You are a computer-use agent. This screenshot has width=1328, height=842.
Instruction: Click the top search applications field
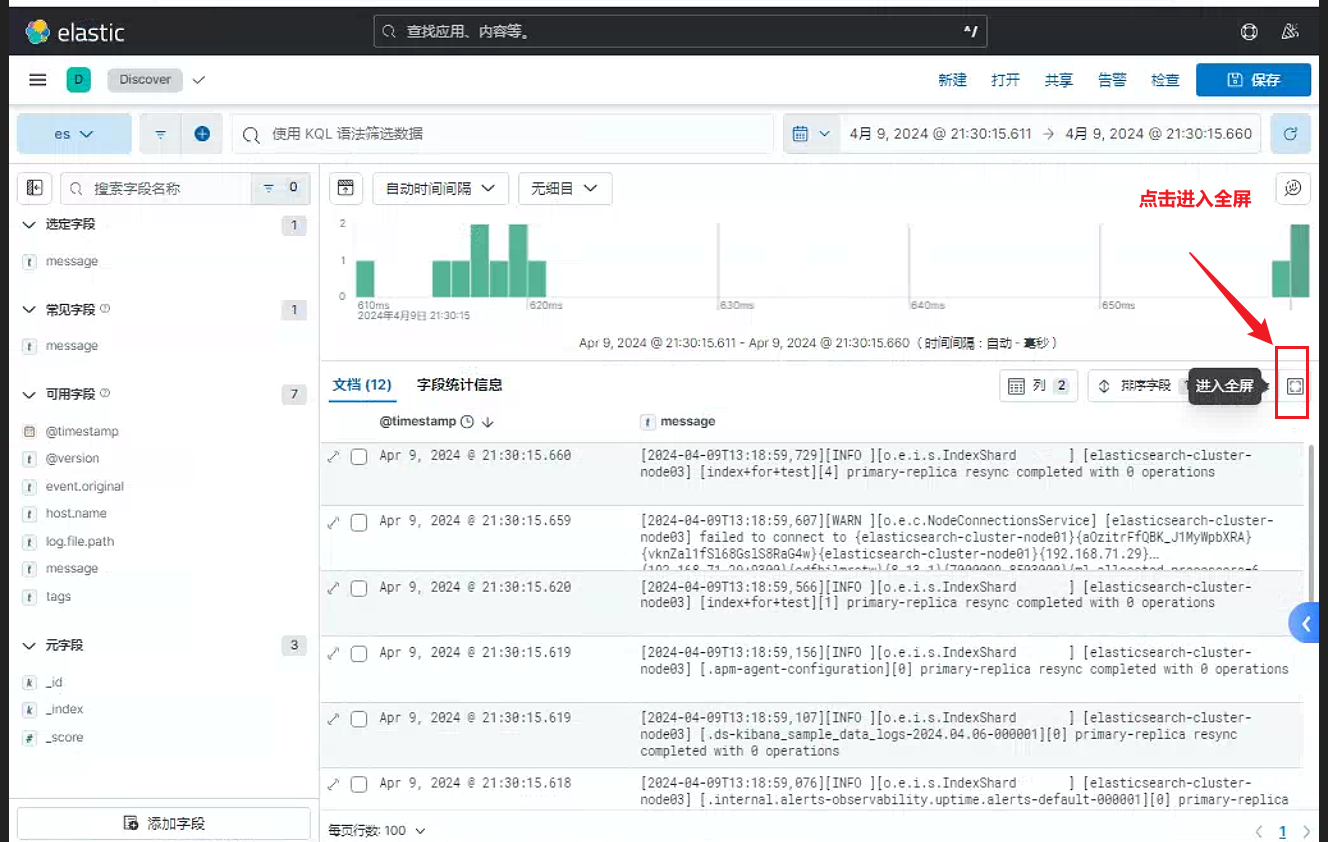[x=680, y=32]
